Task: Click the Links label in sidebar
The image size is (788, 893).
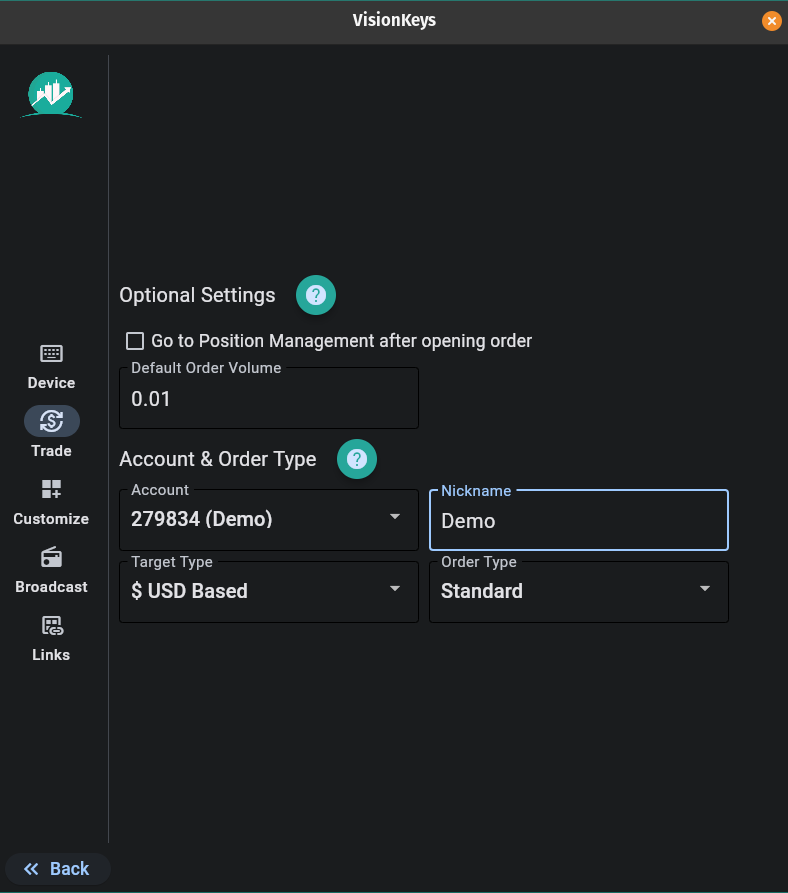Action: coord(51,655)
